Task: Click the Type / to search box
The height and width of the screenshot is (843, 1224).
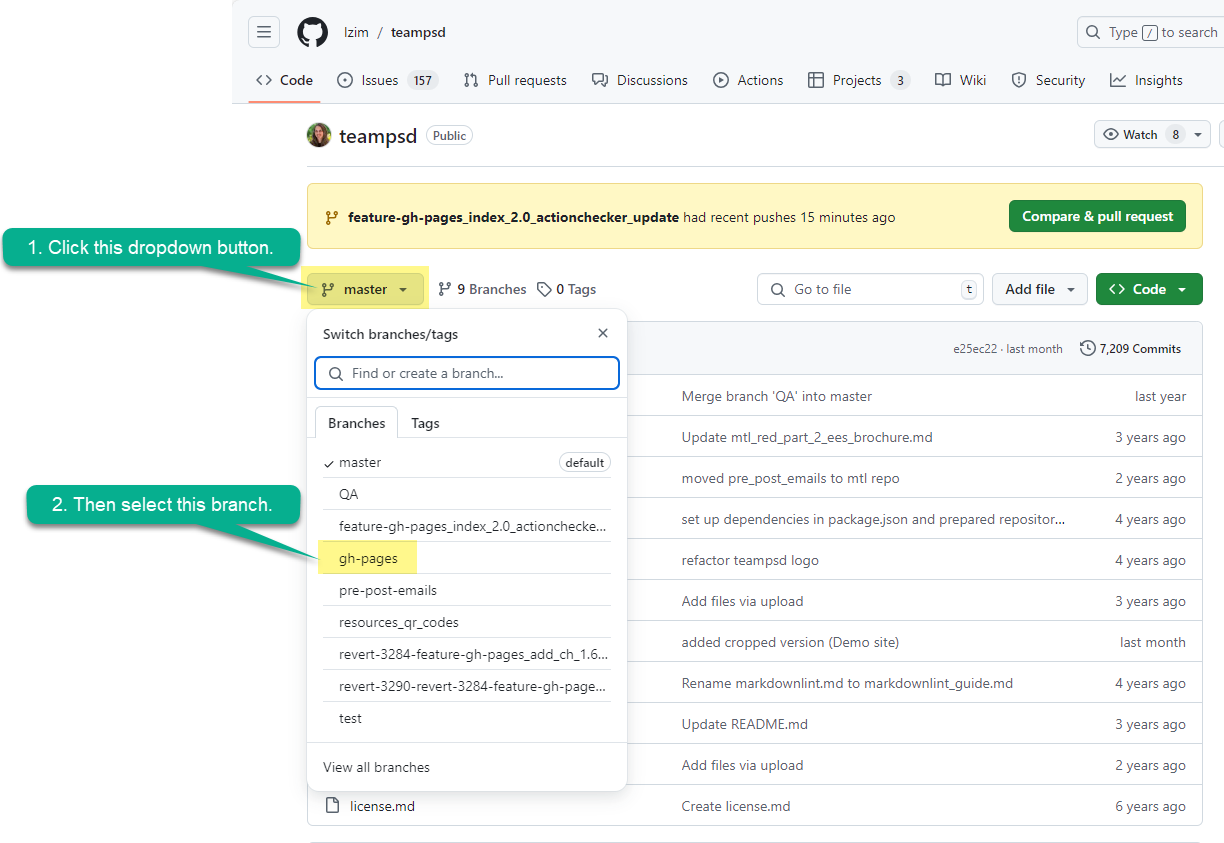Action: [x=1150, y=32]
